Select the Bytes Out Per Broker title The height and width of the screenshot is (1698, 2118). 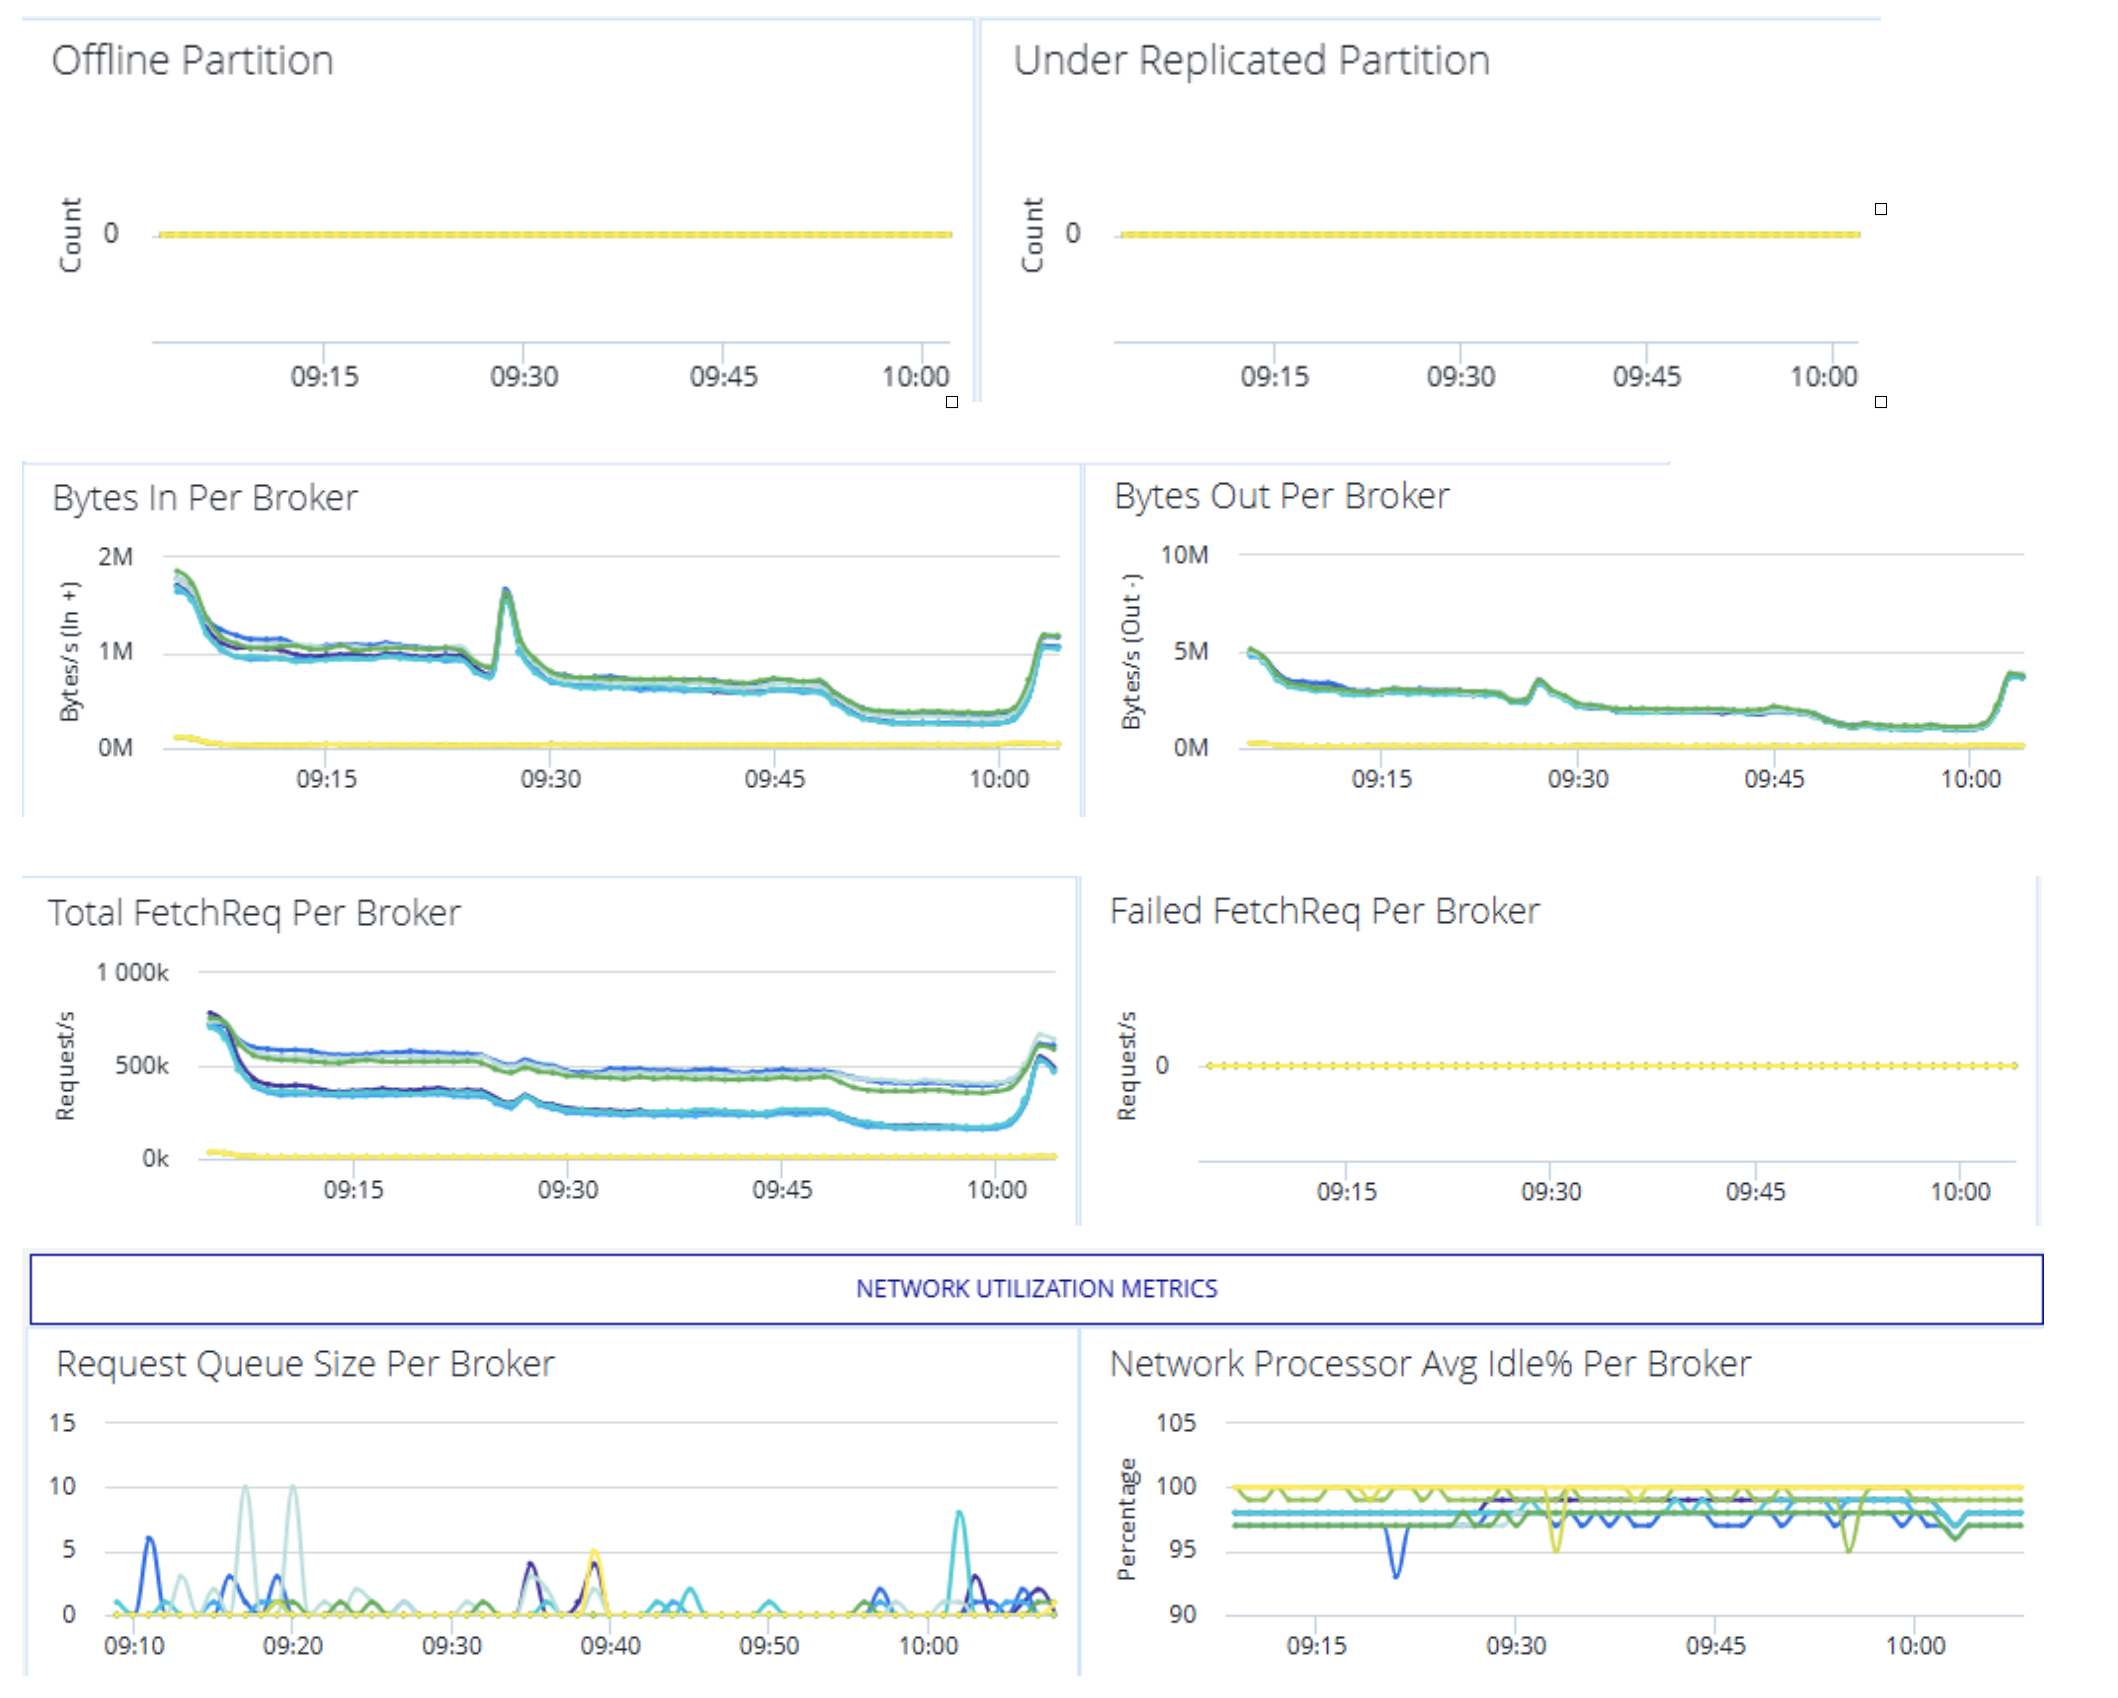click(x=1281, y=496)
